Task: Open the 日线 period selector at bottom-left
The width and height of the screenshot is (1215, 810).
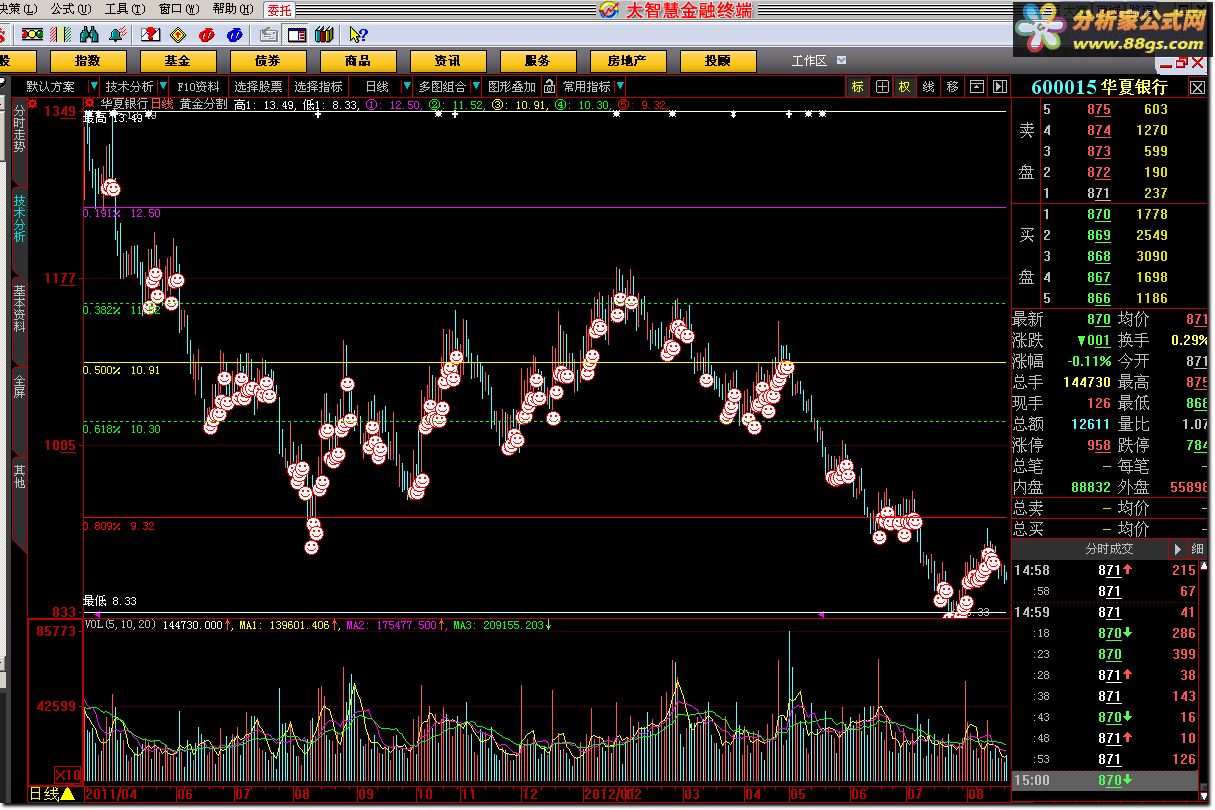Action: click(x=52, y=794)
